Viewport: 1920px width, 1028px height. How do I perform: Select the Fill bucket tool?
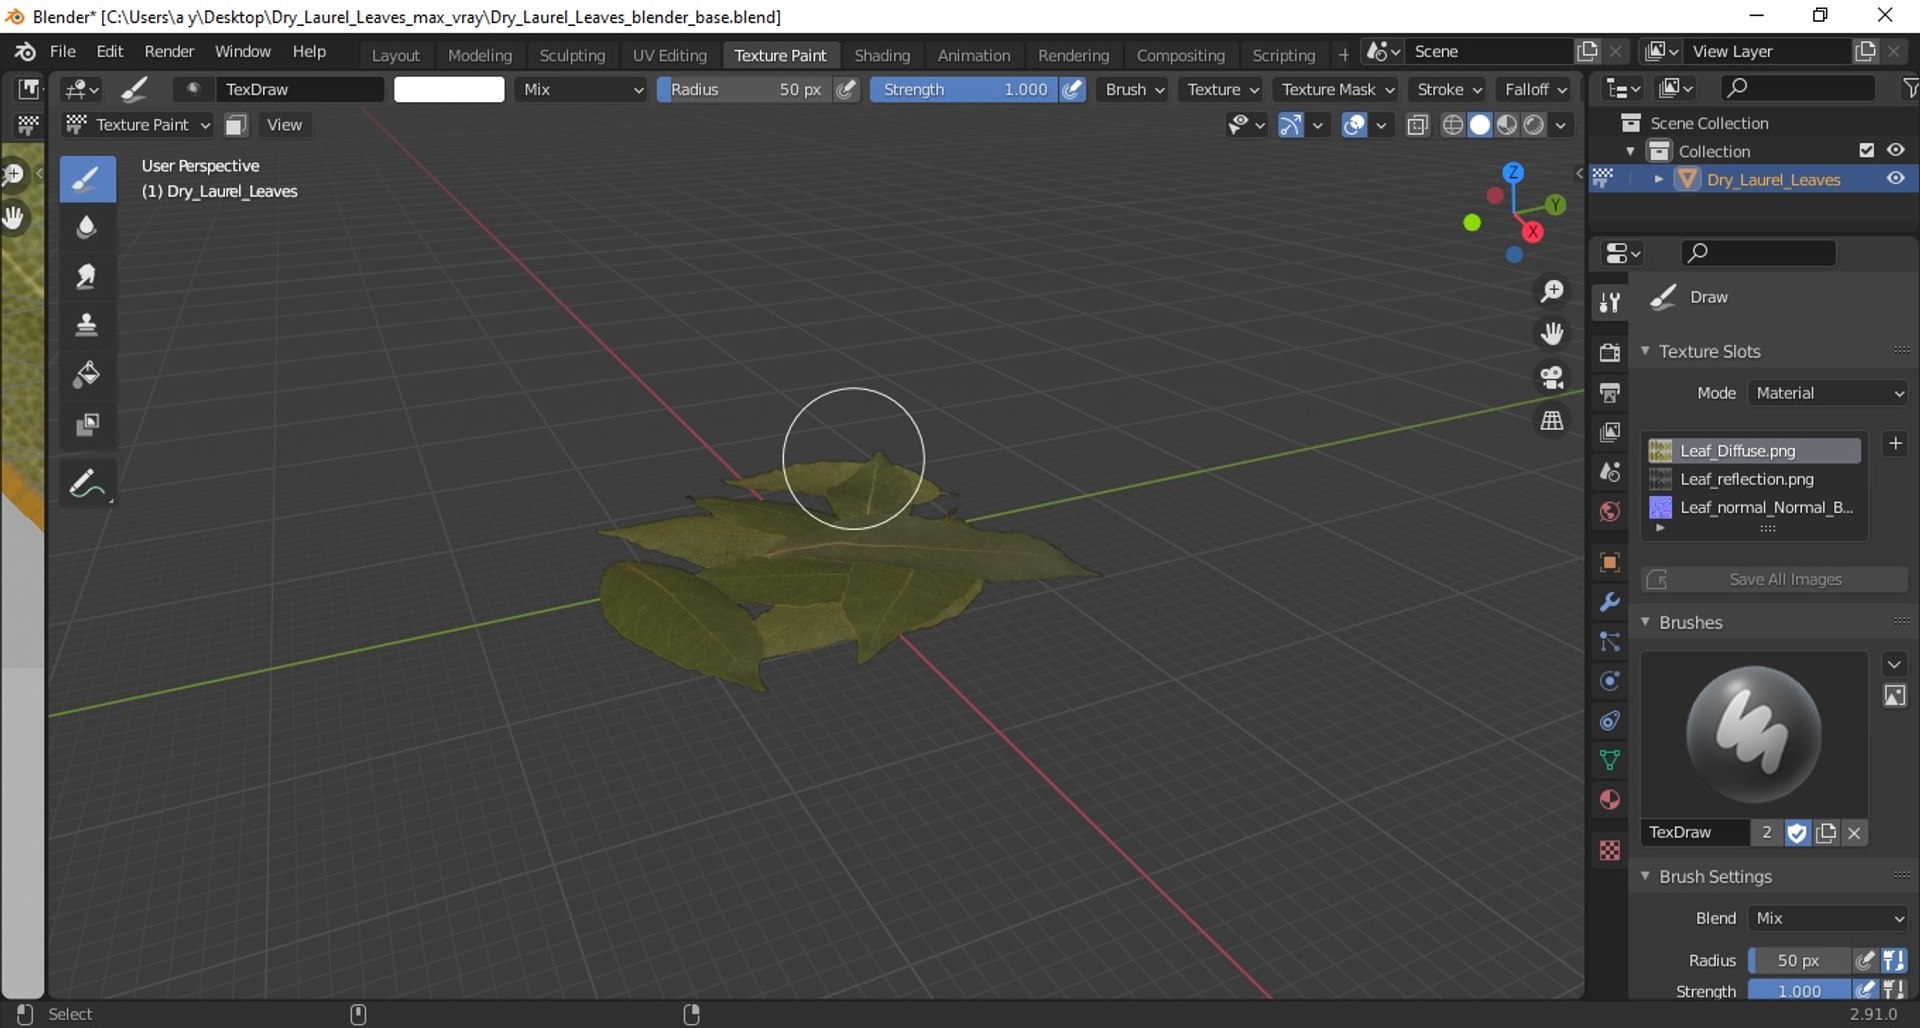[87, 374]
